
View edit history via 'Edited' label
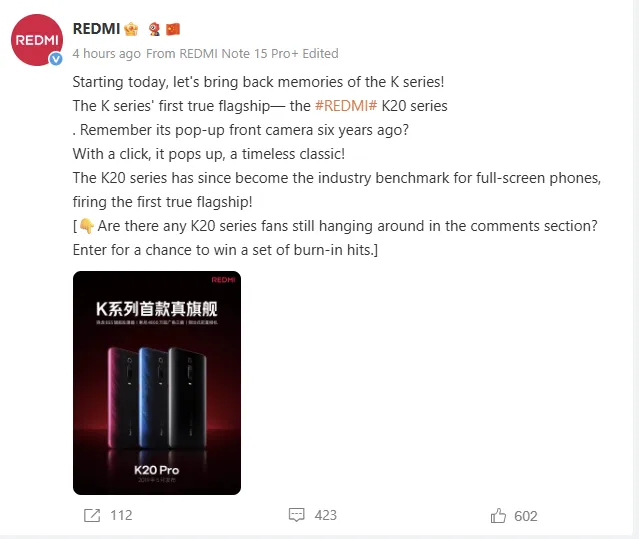pos(320,54)
